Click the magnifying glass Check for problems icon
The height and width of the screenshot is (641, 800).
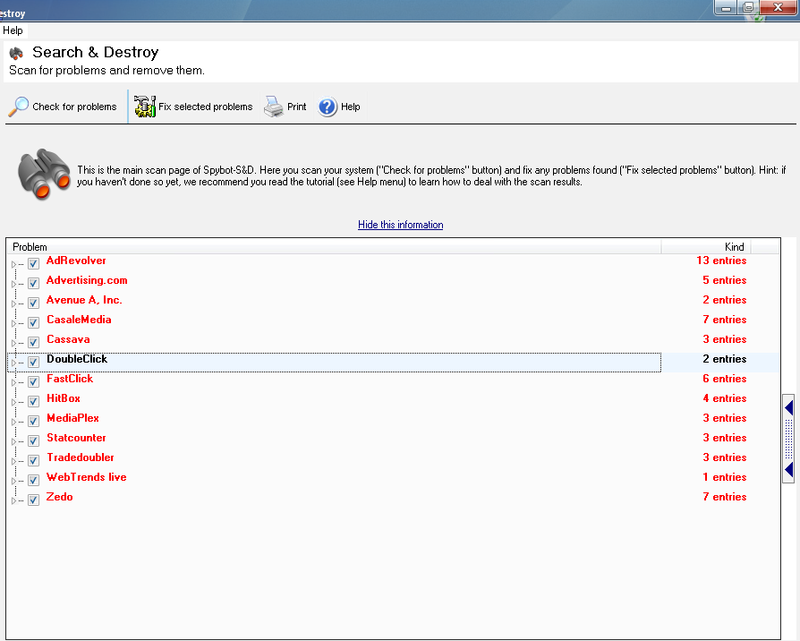point(18,107)
